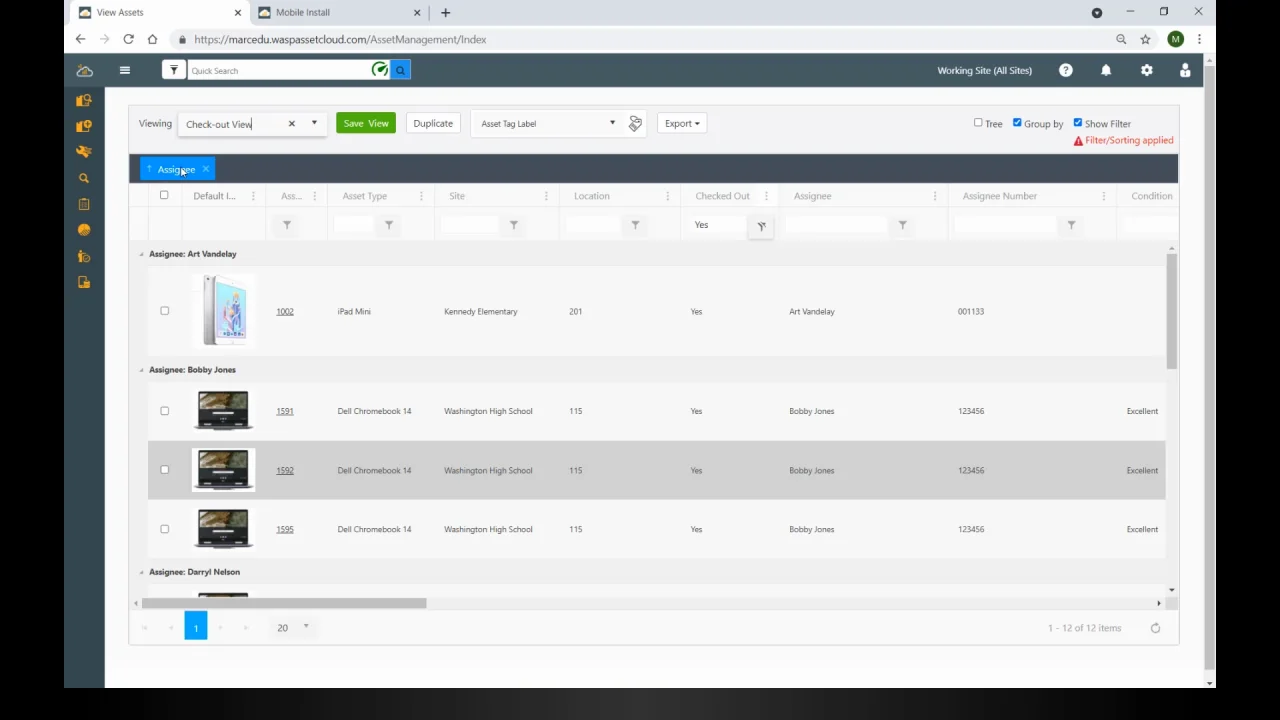Tick the select-all header checkbox
The image size is (1280, 720).
(x=164, y=195)
